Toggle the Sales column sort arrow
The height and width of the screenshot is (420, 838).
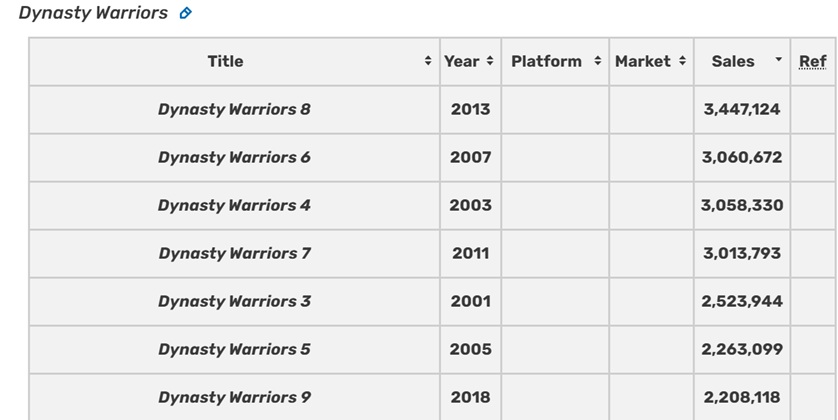click(x=779, y=59)
